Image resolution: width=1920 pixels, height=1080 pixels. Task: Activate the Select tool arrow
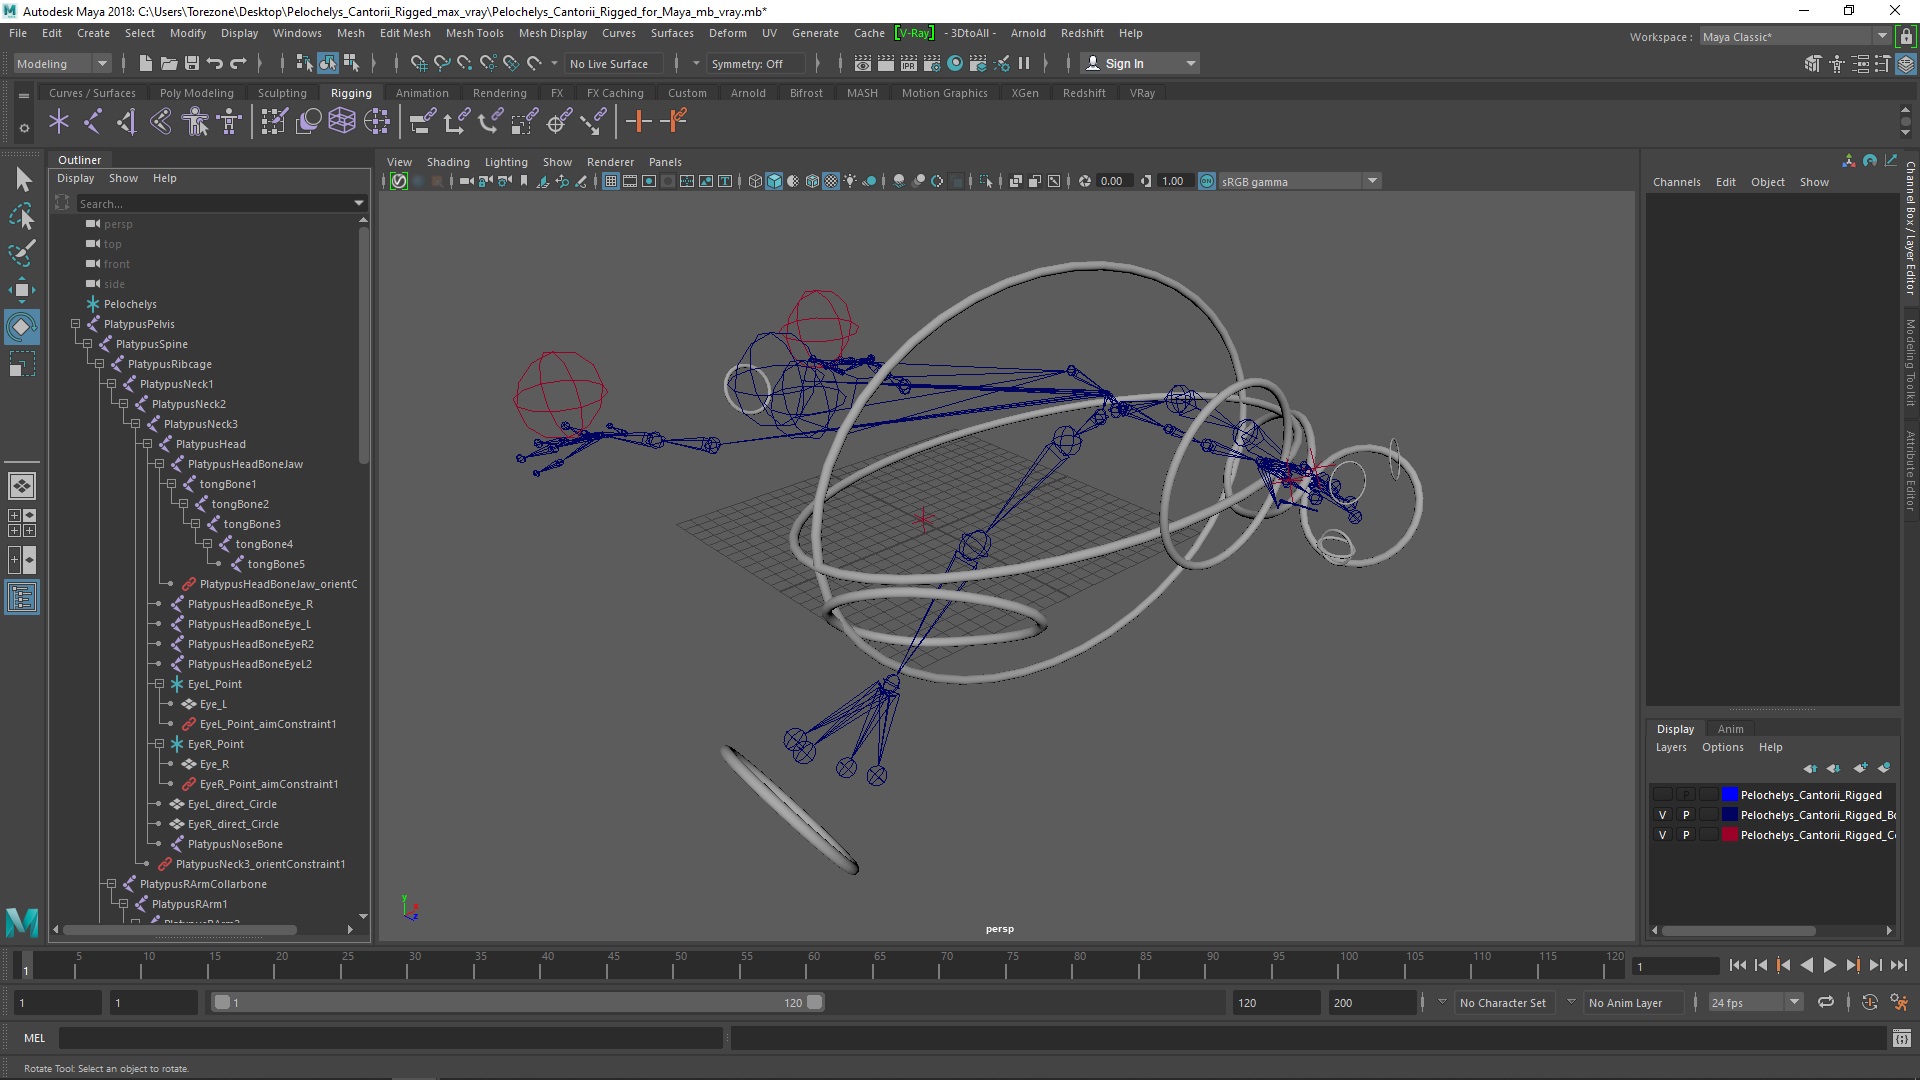pos(22,179)
